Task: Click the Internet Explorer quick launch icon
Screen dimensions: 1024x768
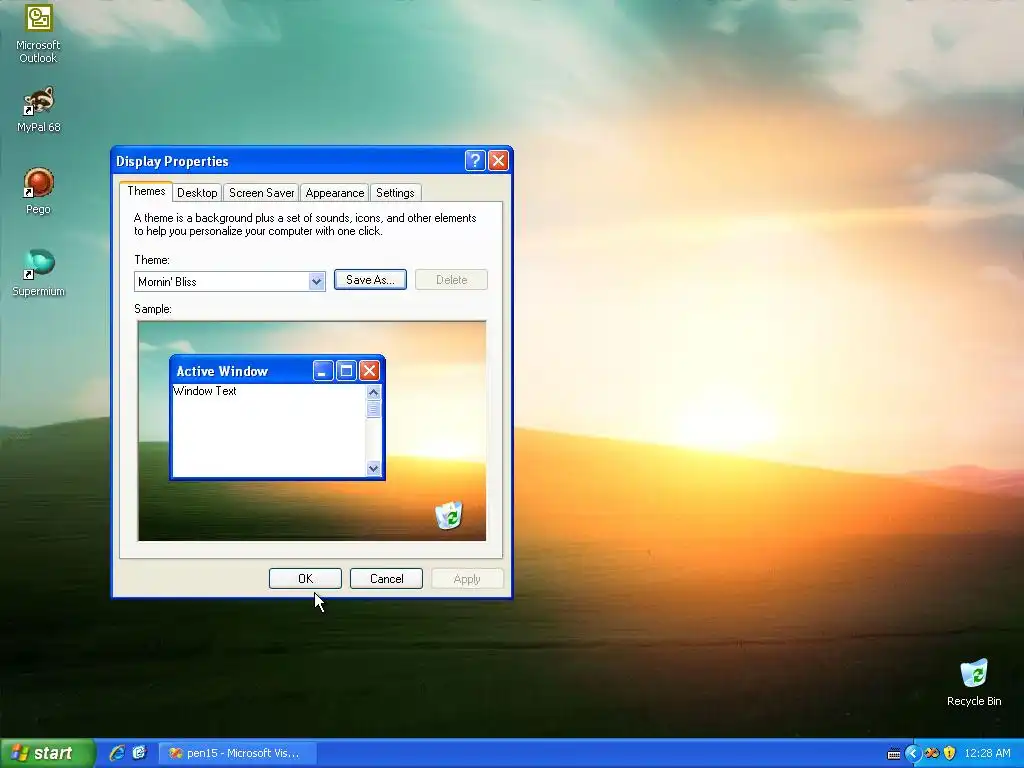Action: (x=117, y=753)
